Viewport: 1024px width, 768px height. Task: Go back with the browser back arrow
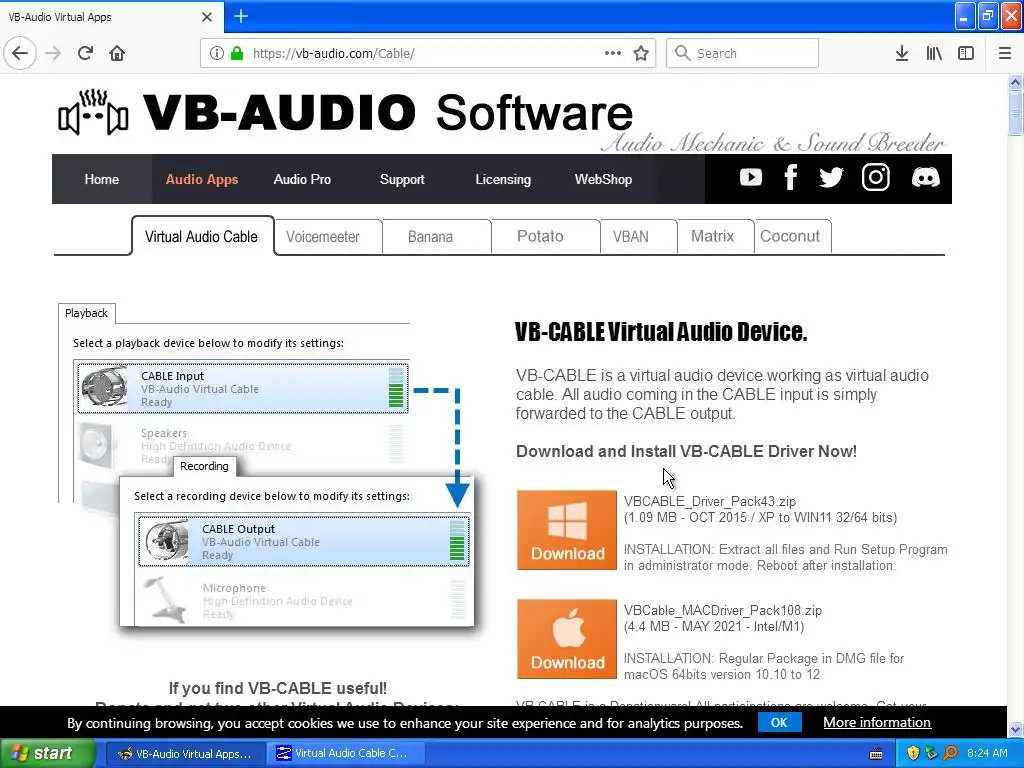(20, 53)
